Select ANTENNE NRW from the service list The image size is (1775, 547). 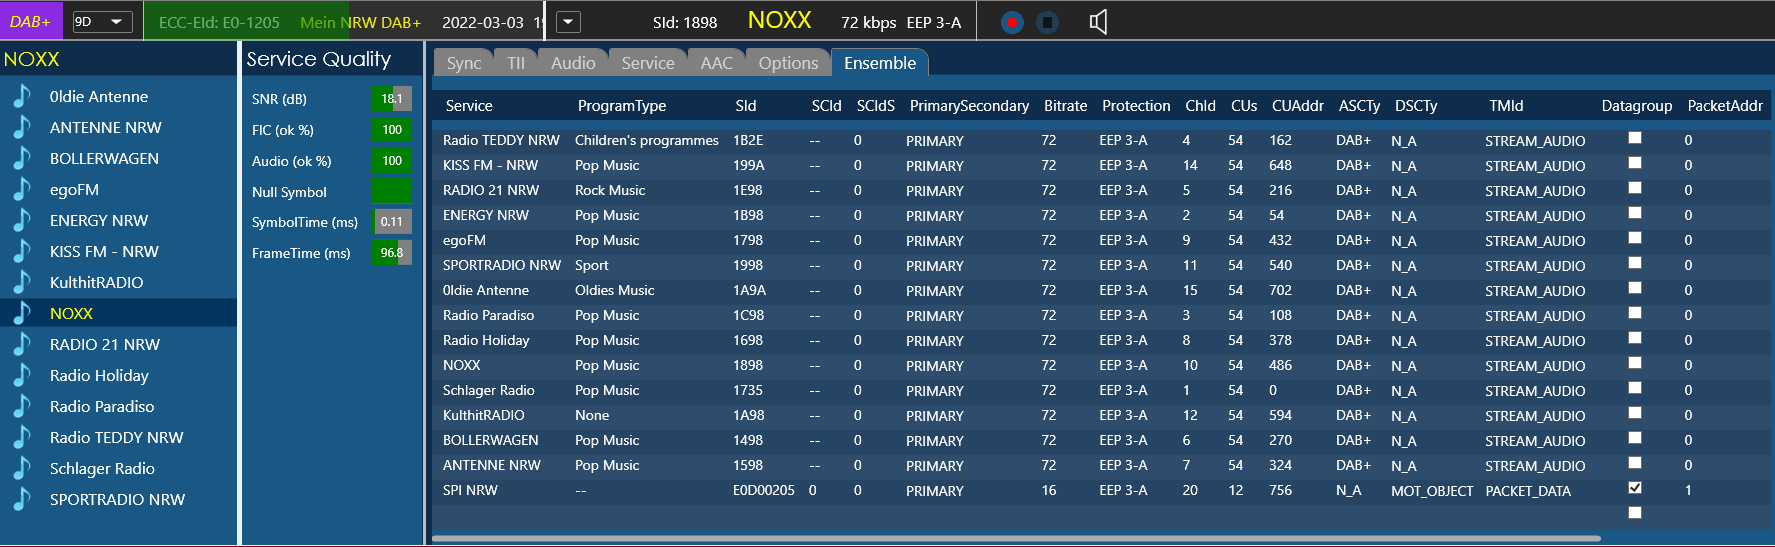pos(105,127)
